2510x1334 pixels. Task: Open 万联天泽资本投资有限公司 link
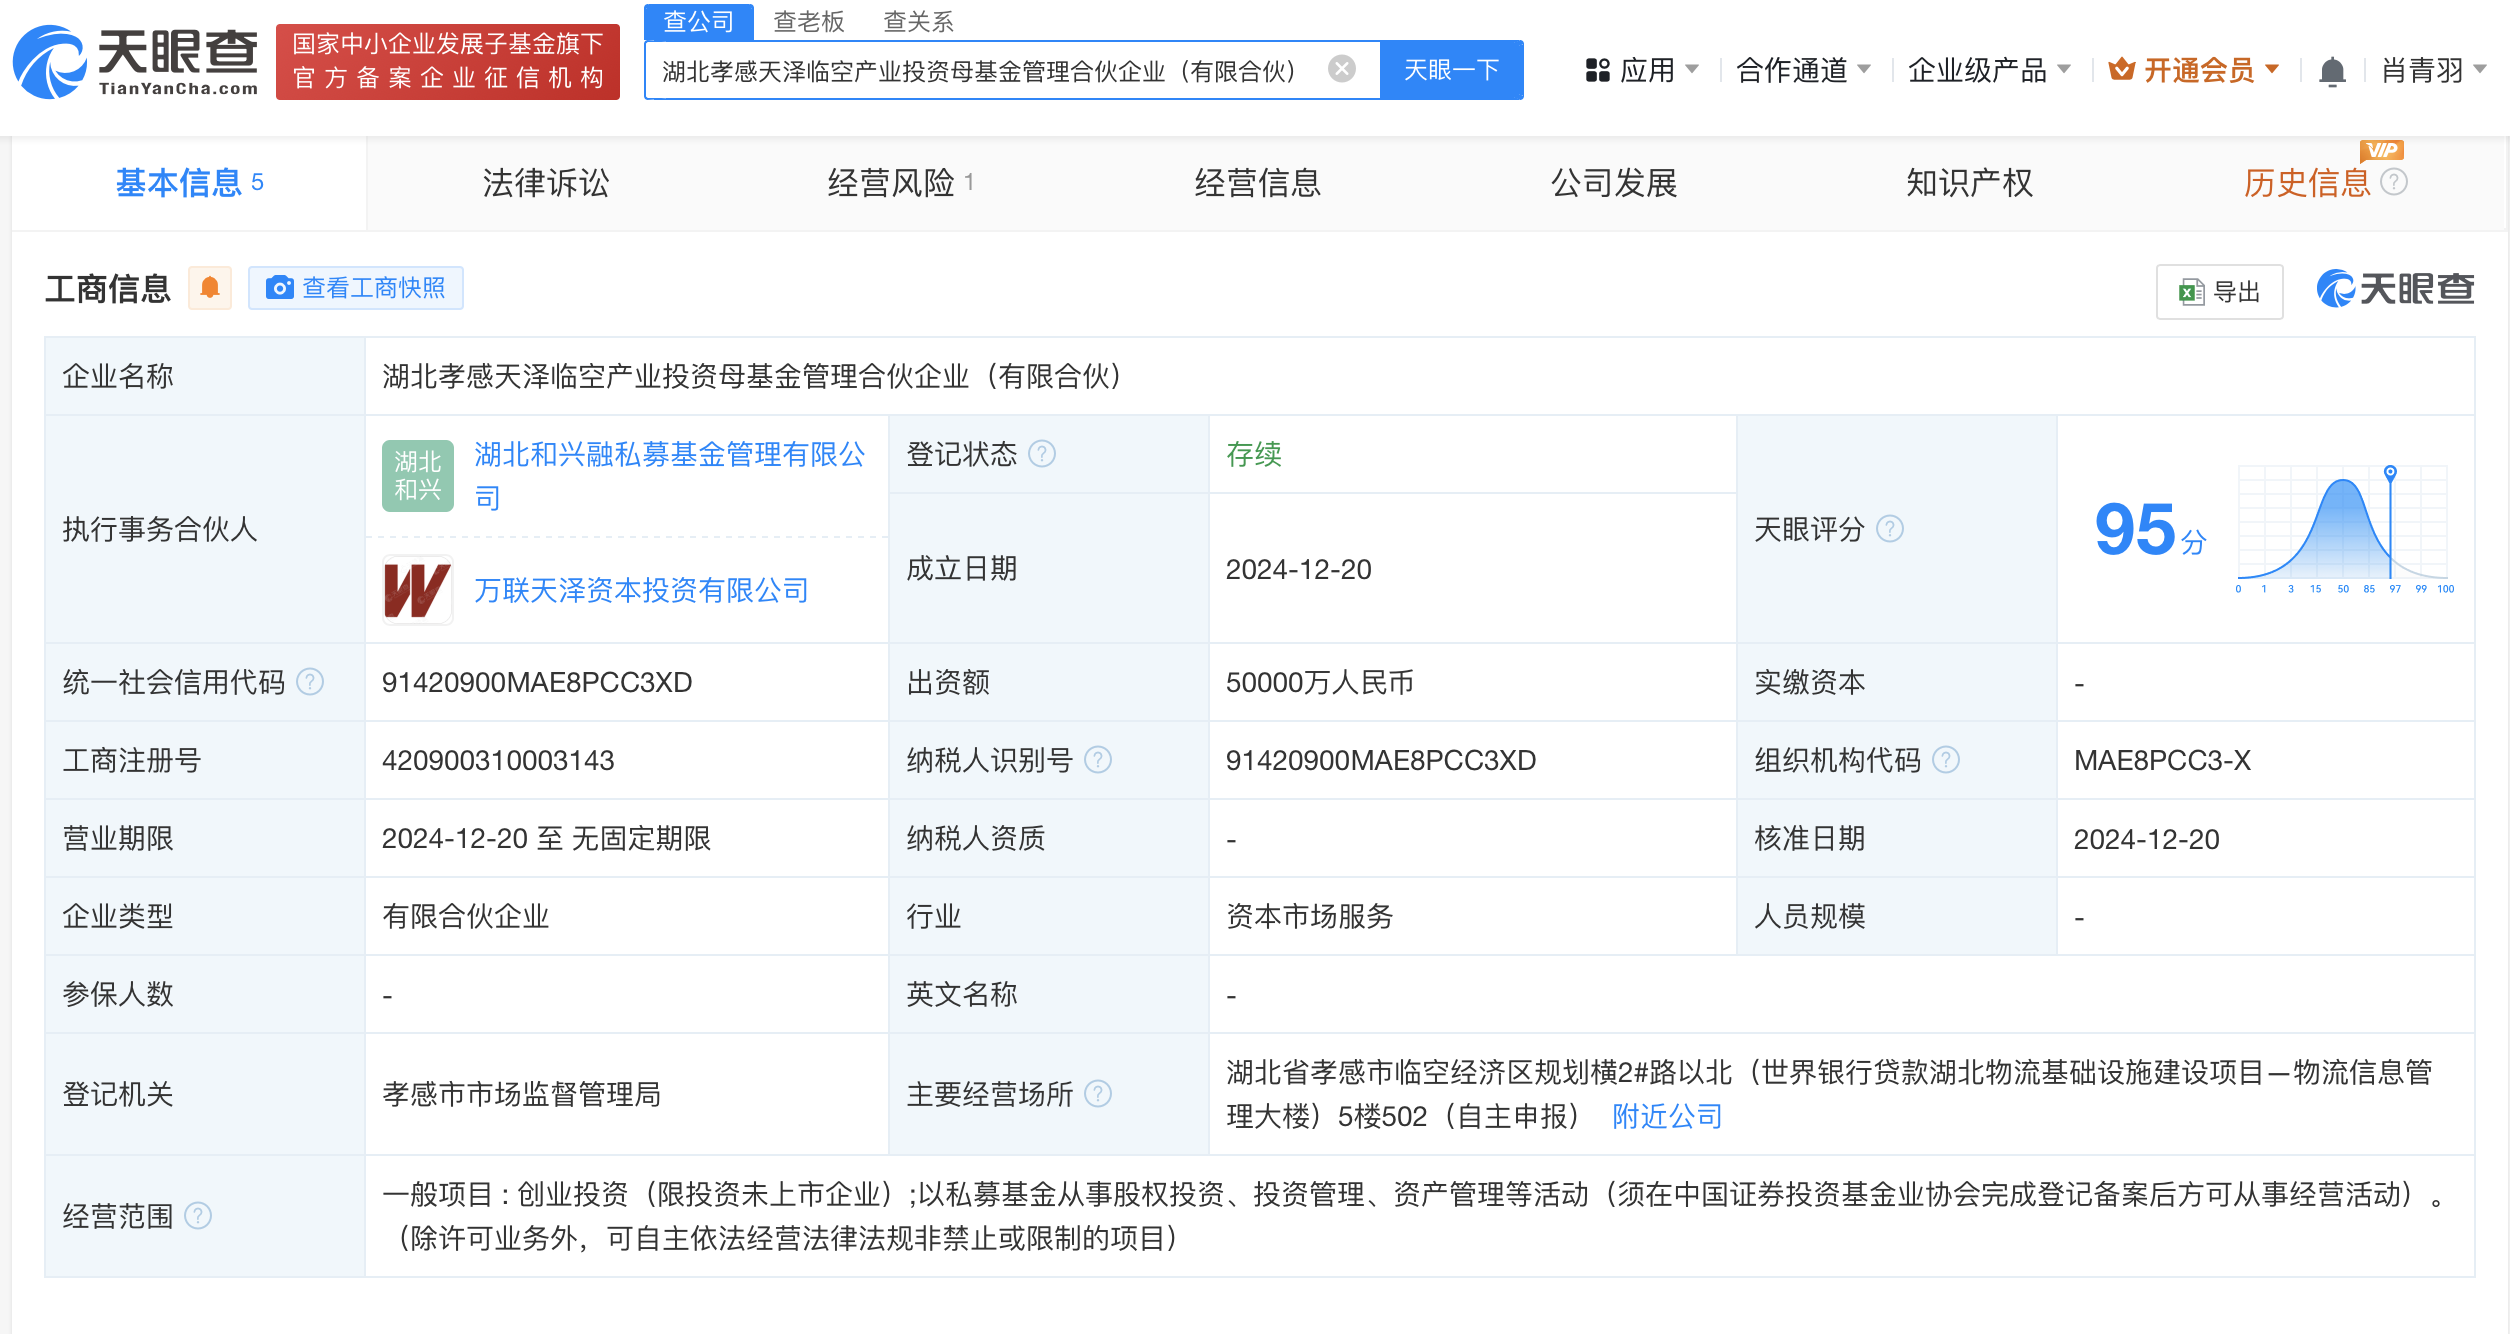click(641, 590)
